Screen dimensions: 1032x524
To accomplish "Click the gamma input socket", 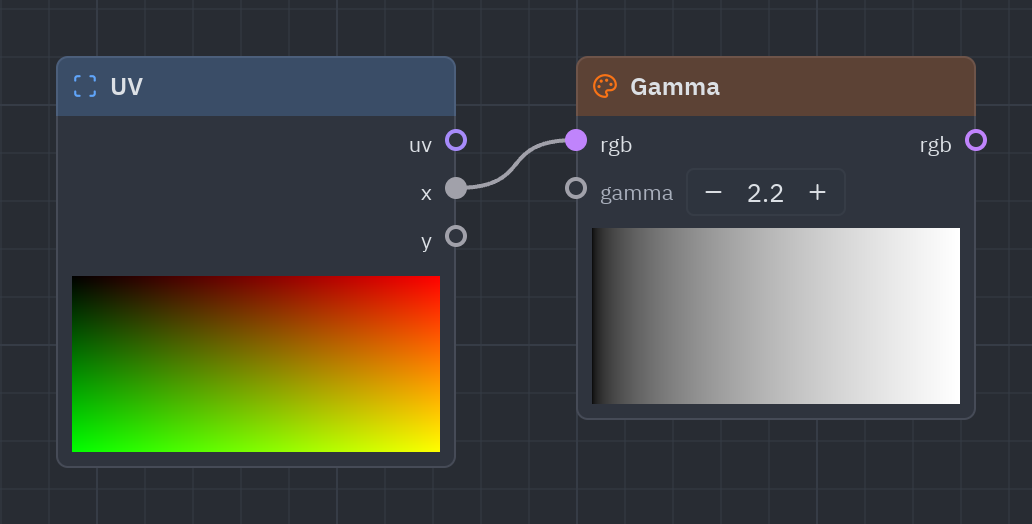I will (x=576, y=188).
